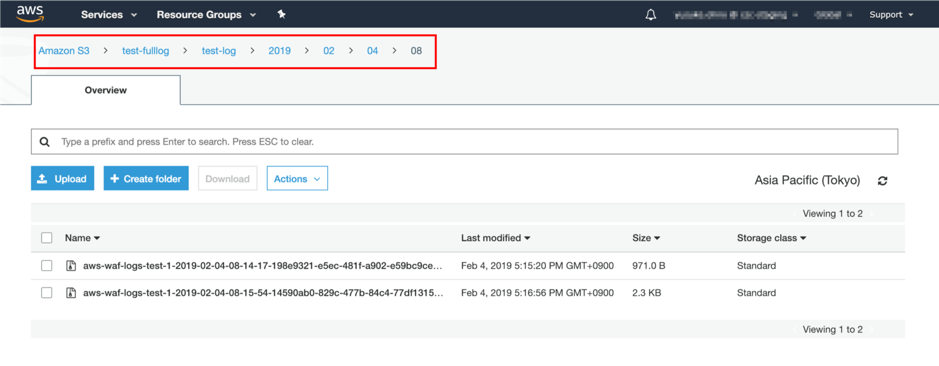939x366 pixels.
Task: Click file icon of the 08-14-17 log
Action: (71, 266)
